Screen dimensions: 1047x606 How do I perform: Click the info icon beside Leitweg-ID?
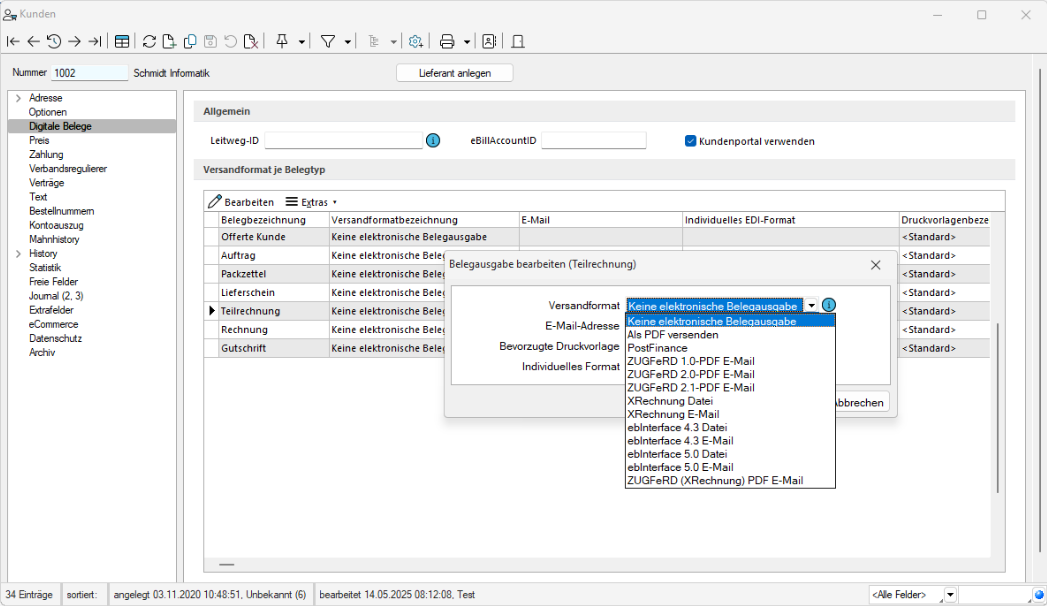coord(433,141)
